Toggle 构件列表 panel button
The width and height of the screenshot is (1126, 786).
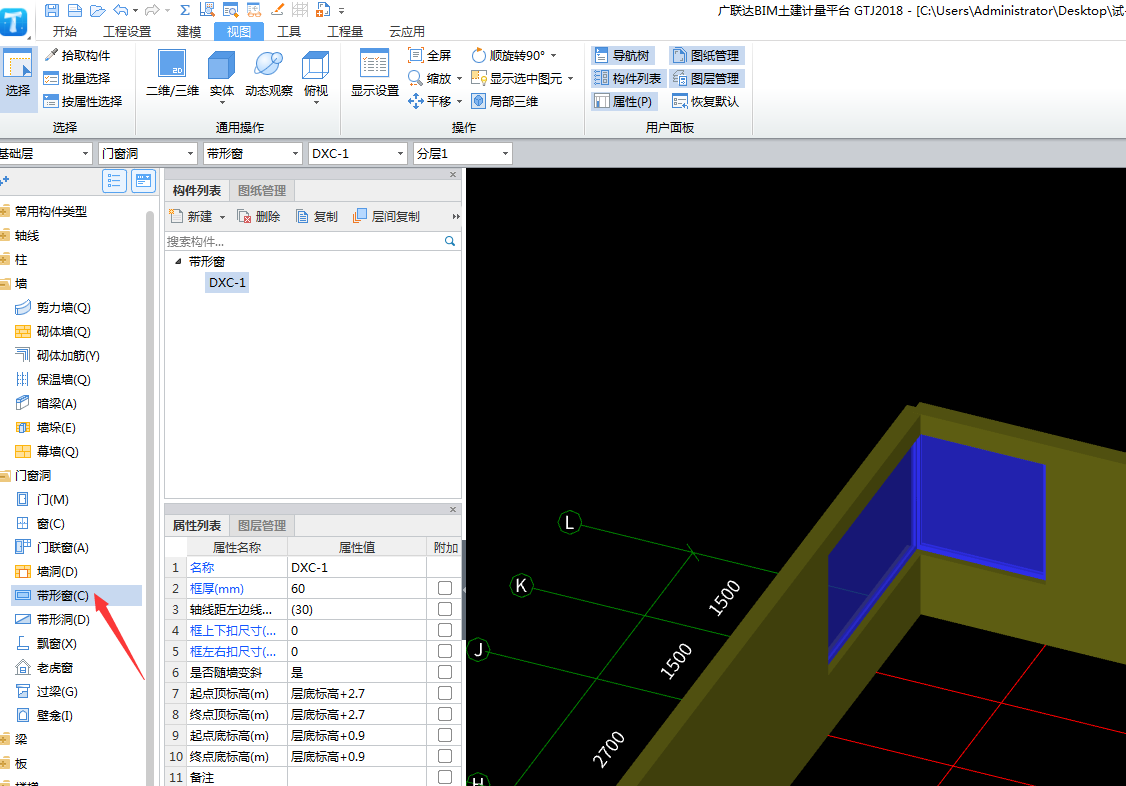pos(628,78)
